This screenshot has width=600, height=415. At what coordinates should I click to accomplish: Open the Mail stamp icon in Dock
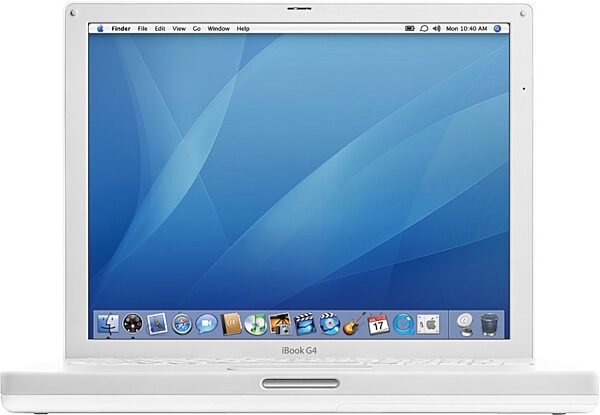pyautogui.click(x=157, y=324)
